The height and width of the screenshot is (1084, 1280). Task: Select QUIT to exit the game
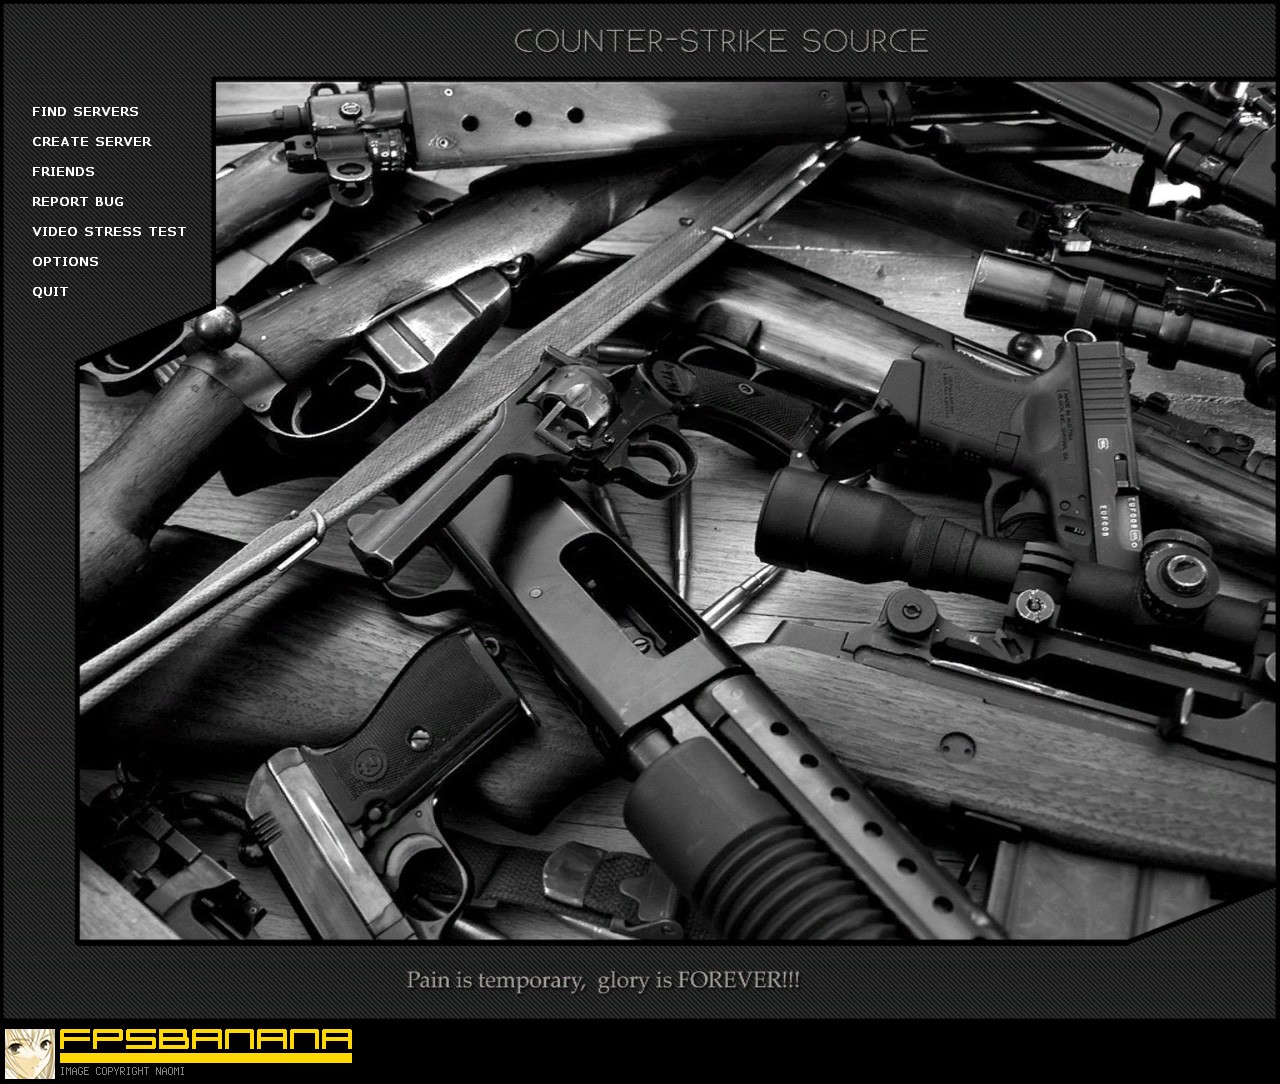point(50,291)
